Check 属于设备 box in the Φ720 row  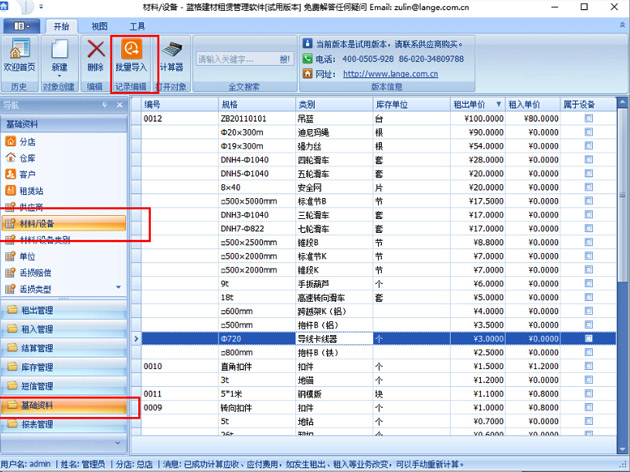tap(589, 339)
